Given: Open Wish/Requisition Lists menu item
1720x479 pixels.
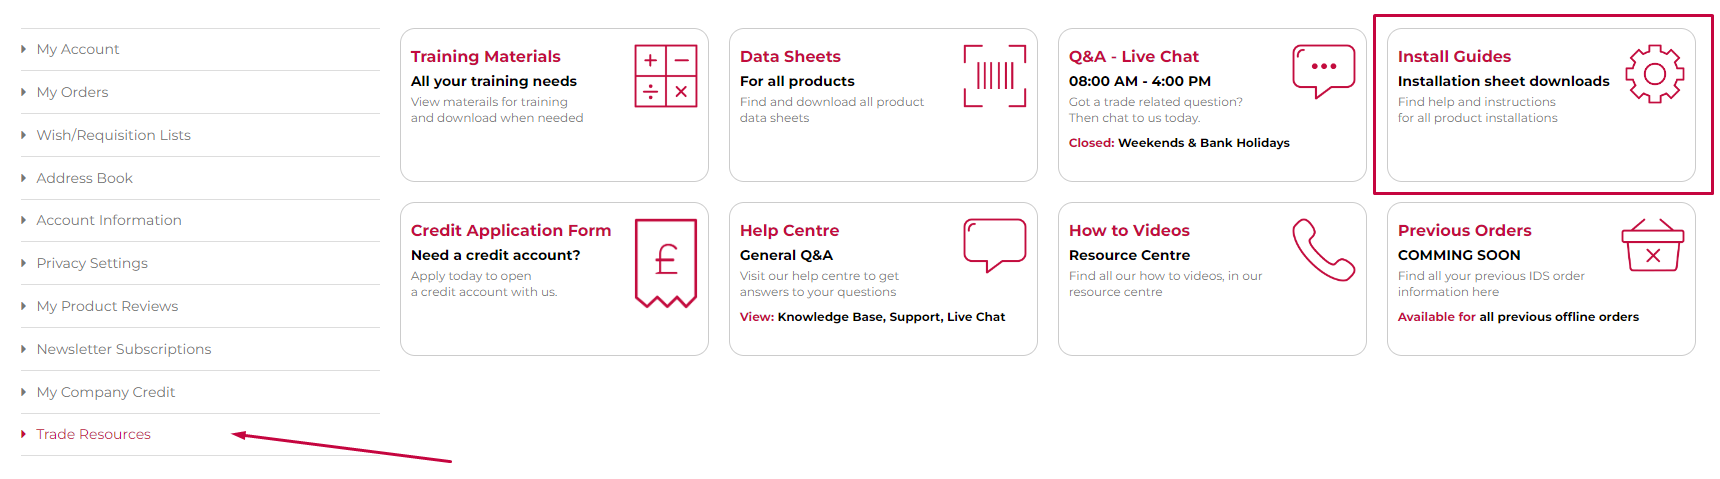Looking at the screenshot, I should click(114, 135).
